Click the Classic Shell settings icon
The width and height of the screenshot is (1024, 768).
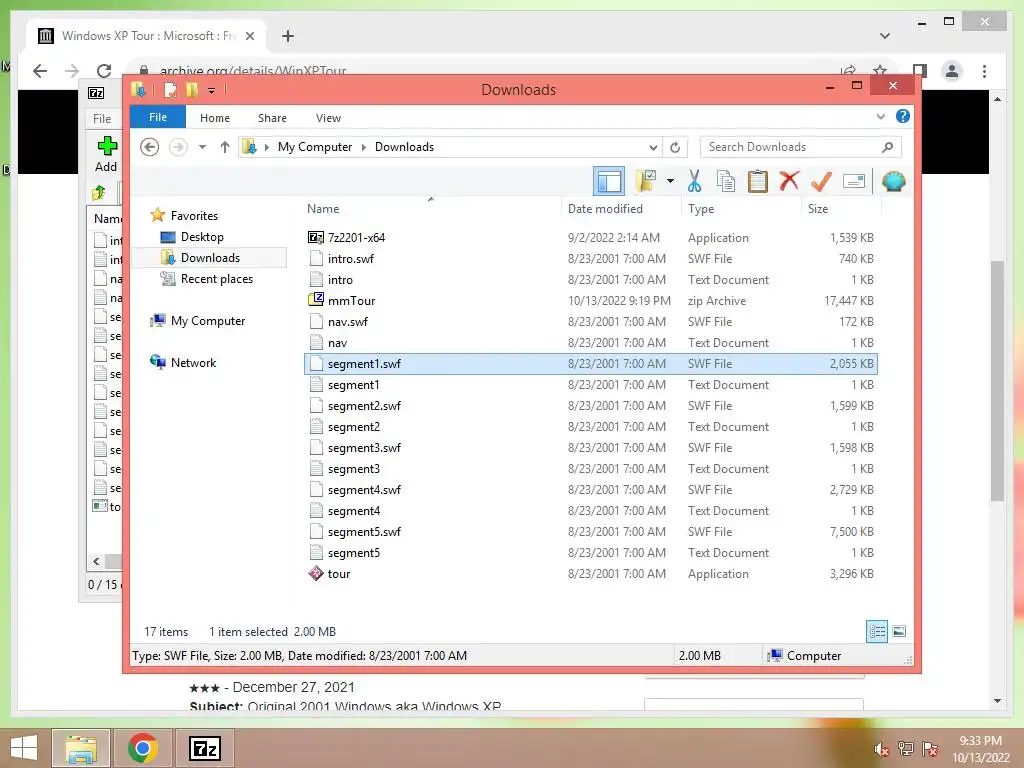(893, 181)
